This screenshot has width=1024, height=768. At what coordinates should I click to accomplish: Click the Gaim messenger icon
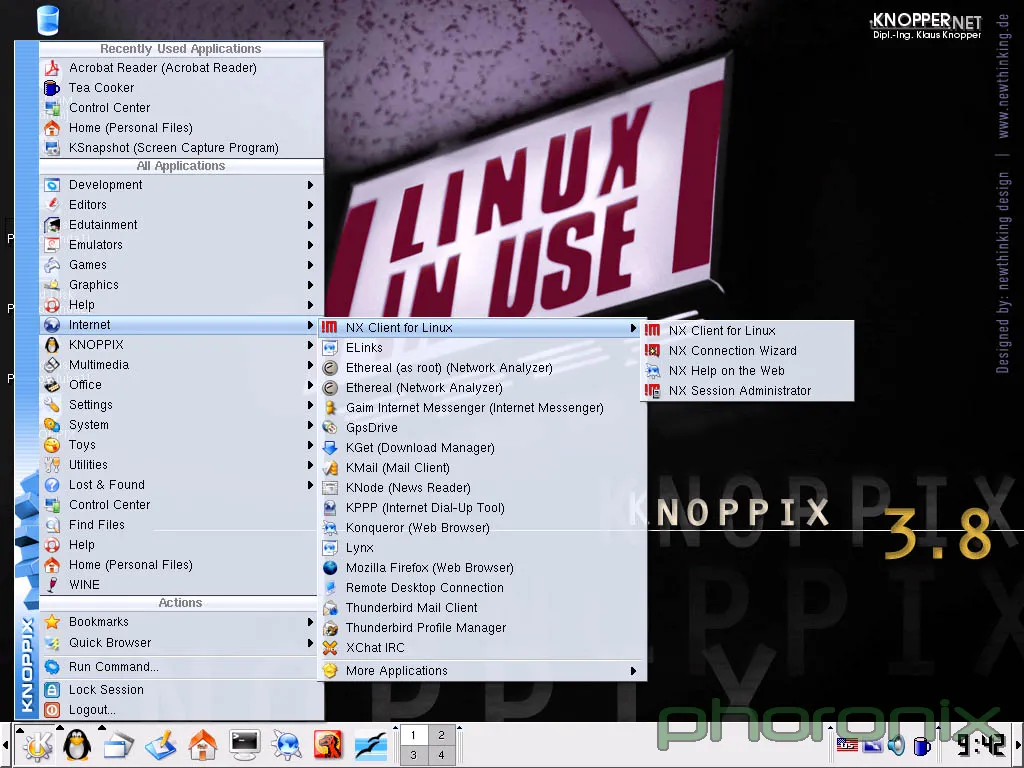(330, 408)
